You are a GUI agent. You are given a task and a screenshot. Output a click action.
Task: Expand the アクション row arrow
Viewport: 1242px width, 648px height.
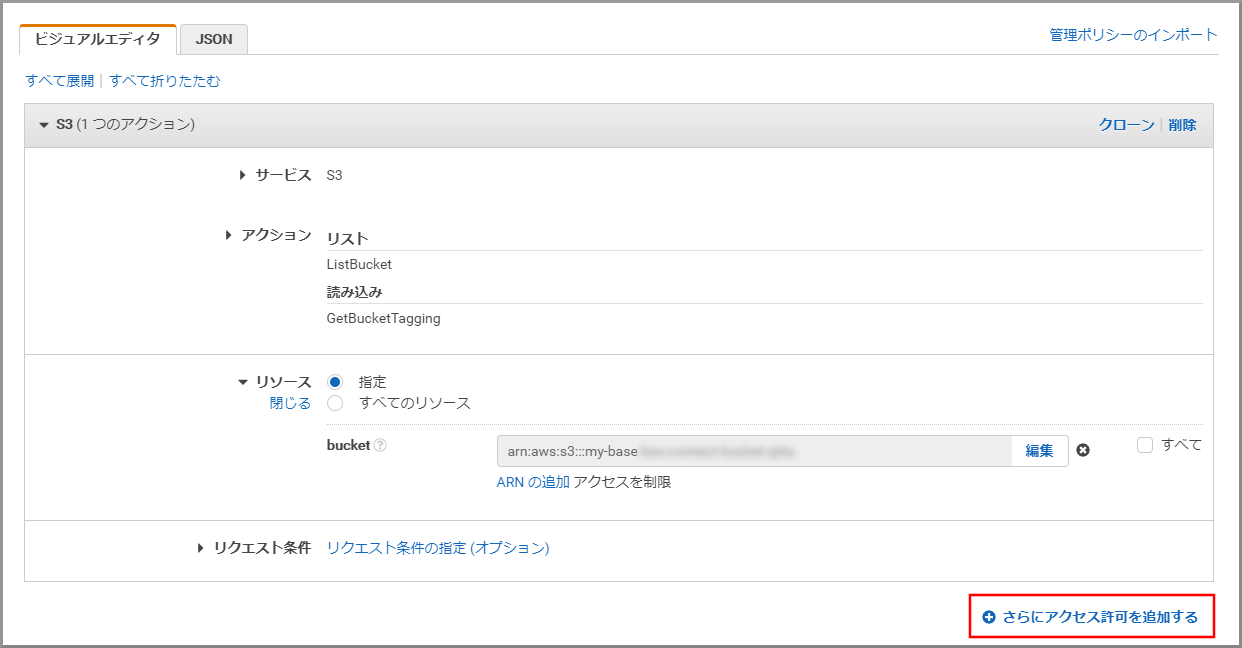pyautogui.click(x=229, y=235)
